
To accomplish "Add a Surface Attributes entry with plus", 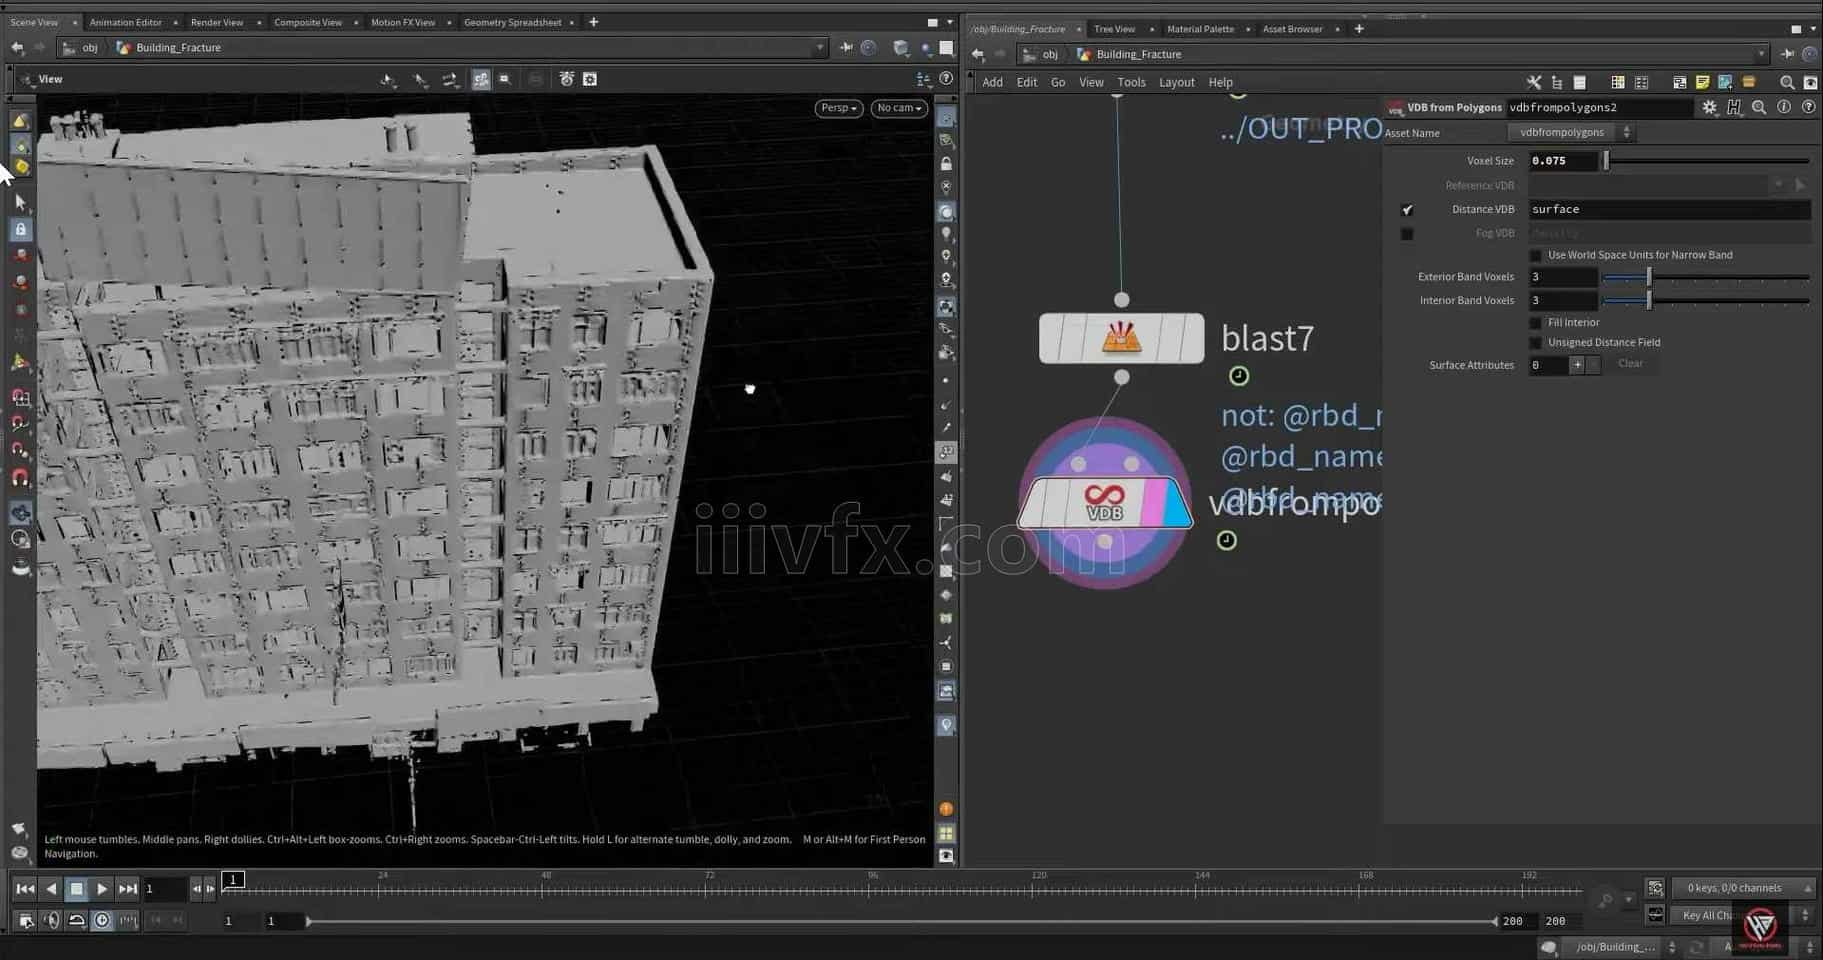I will point(1577,365).
